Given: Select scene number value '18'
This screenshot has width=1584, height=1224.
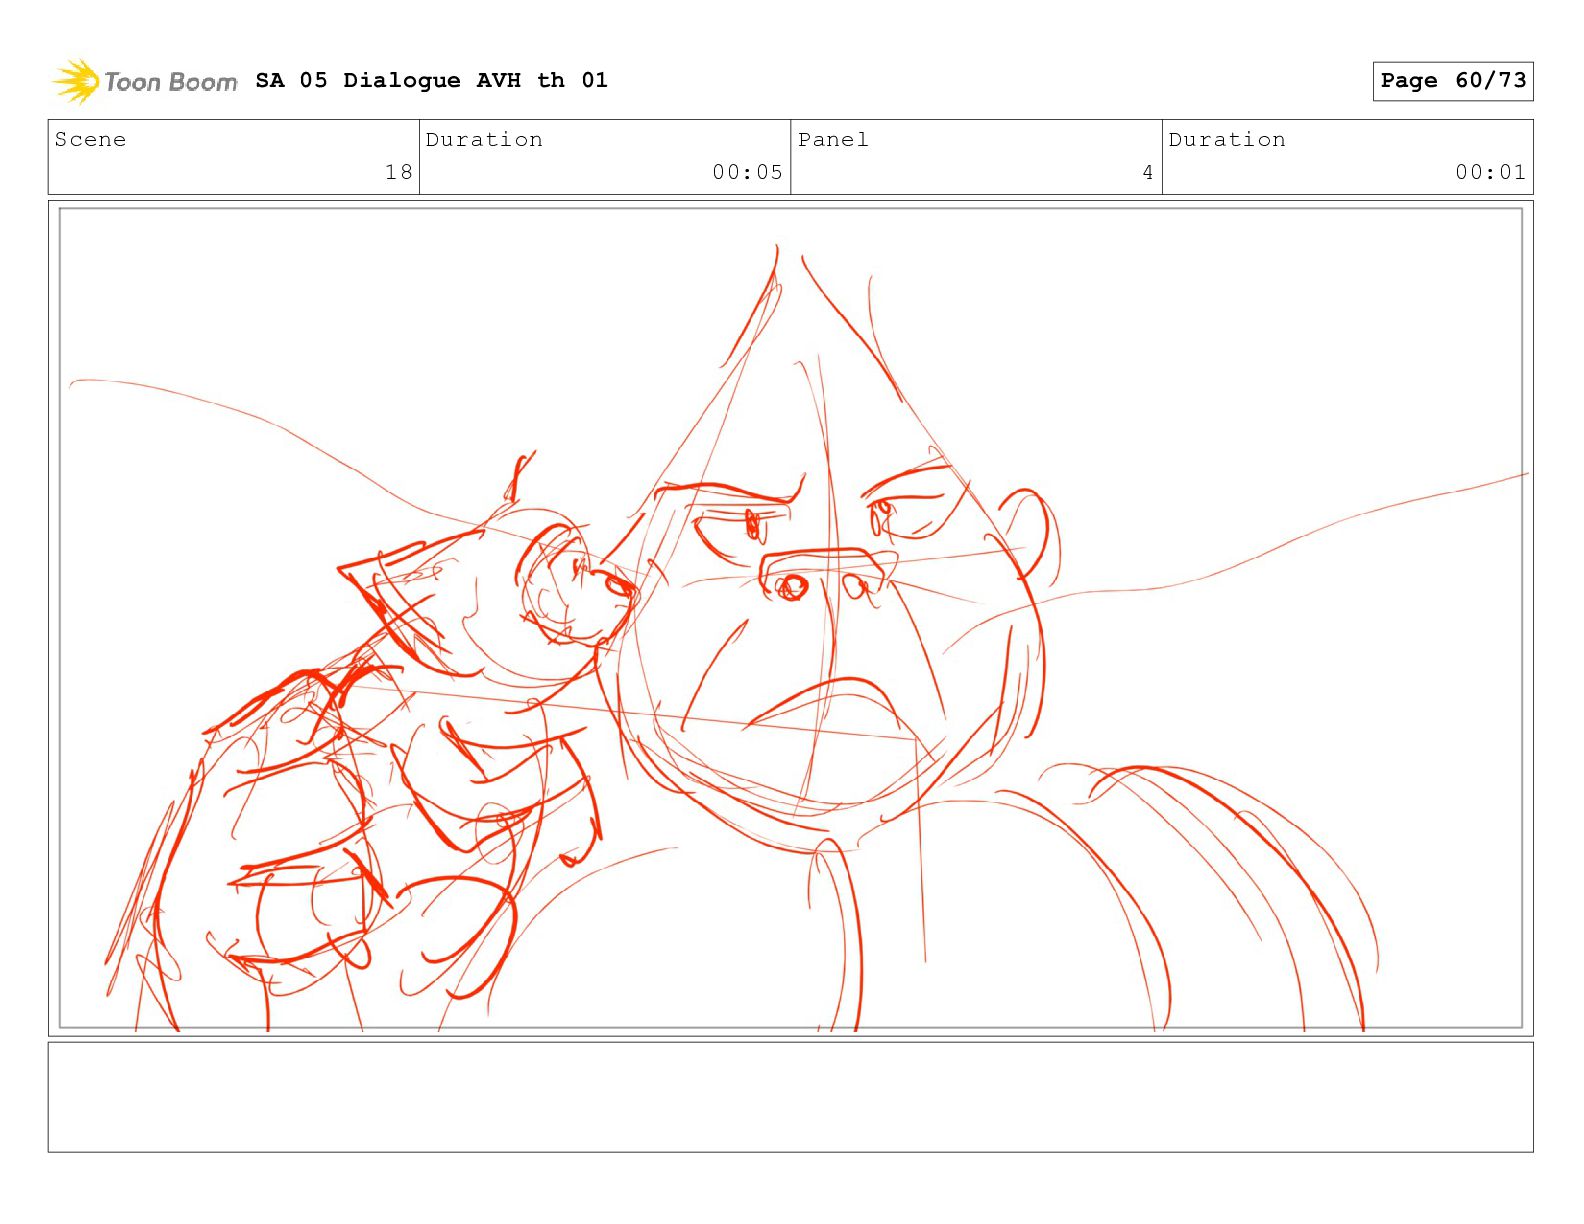Looking at the screenshot, I should pos(399,172).
